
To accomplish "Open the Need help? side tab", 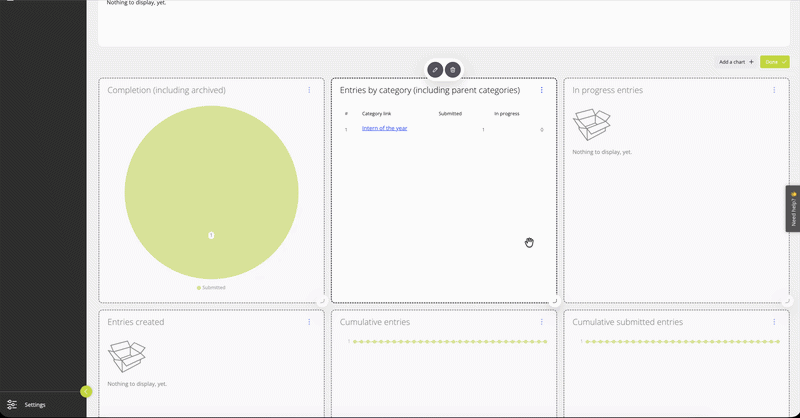I will tap(793, 209).
